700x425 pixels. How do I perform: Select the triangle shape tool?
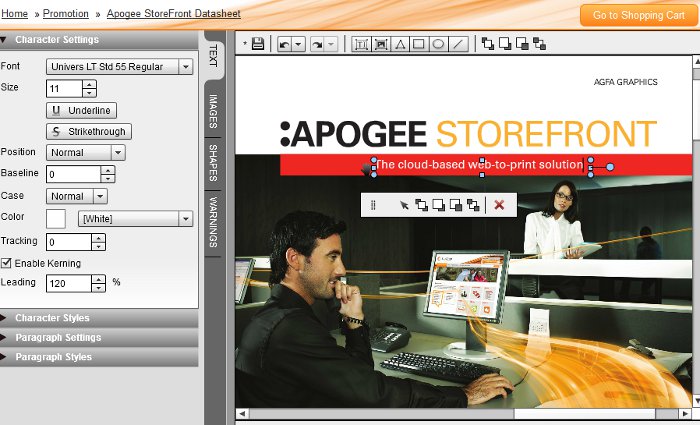point(400,44)
